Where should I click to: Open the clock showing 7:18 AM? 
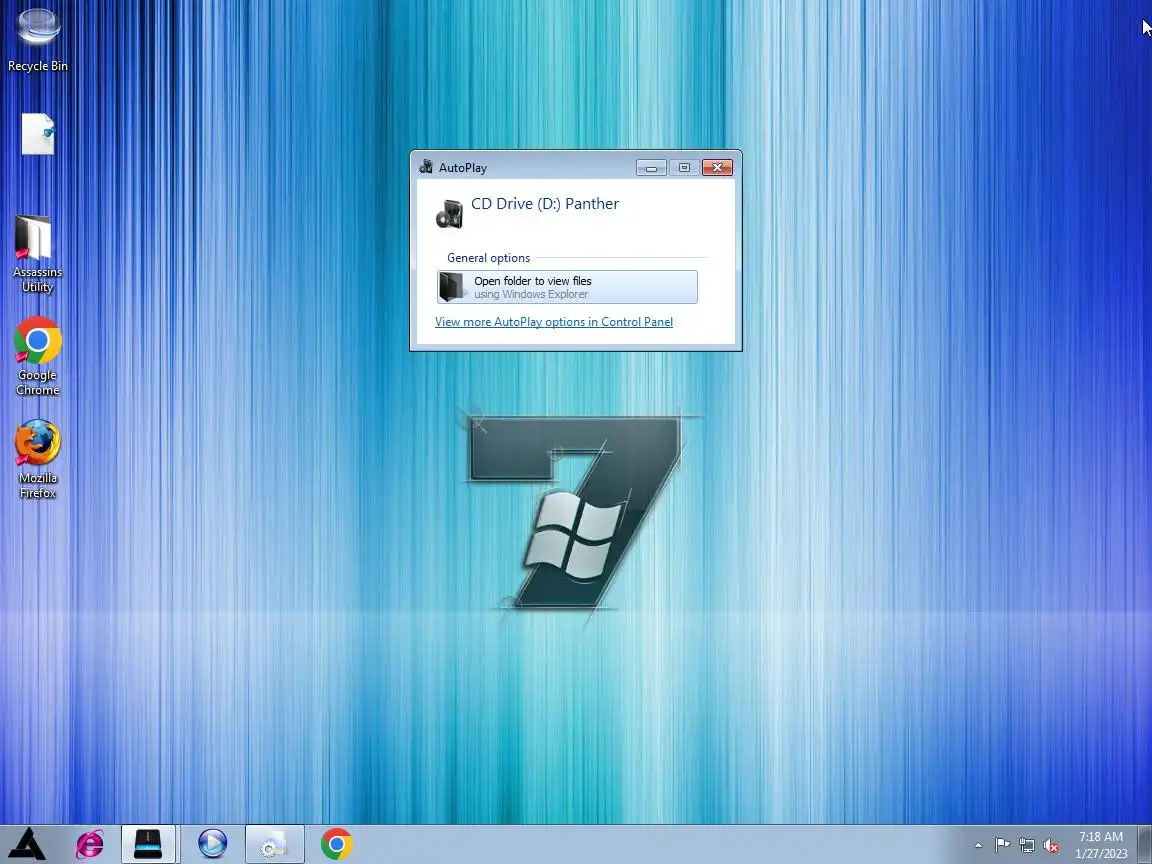(1101, 845)
